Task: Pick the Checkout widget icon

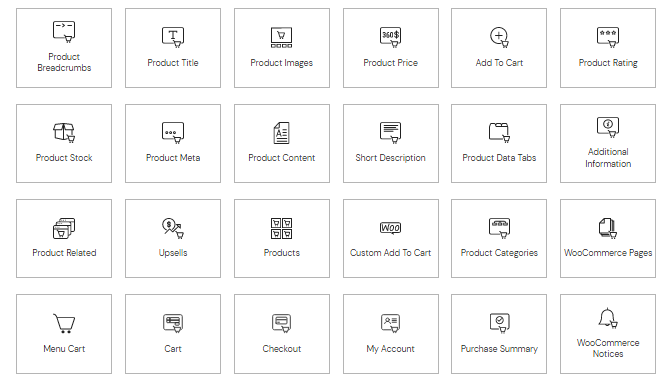Action: coord(282,323)
